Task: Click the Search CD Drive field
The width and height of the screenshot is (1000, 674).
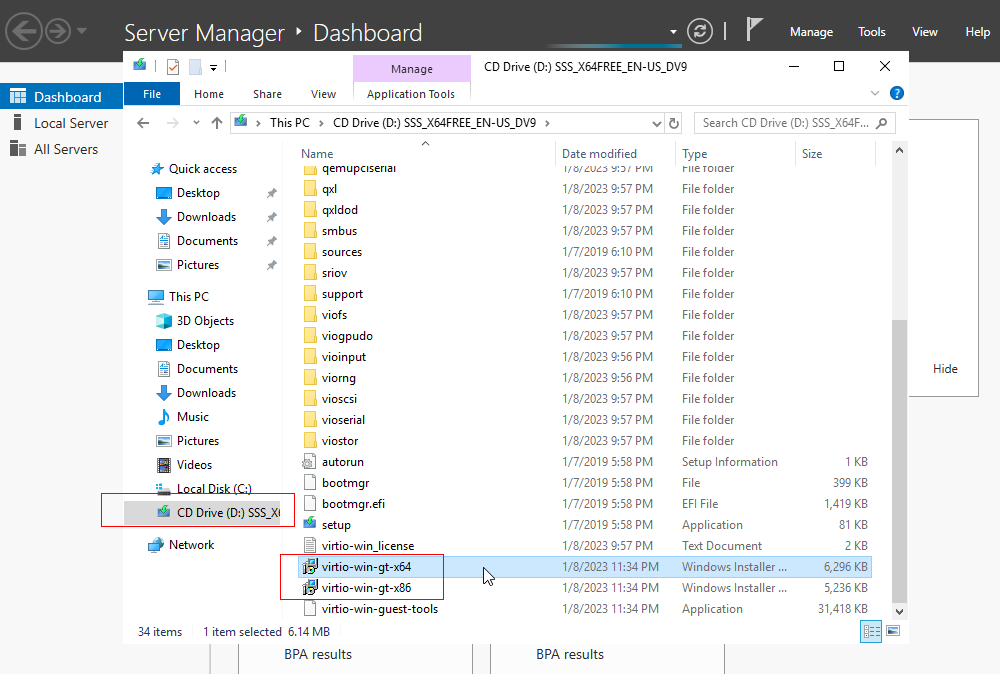Action: tap(794, 123)
